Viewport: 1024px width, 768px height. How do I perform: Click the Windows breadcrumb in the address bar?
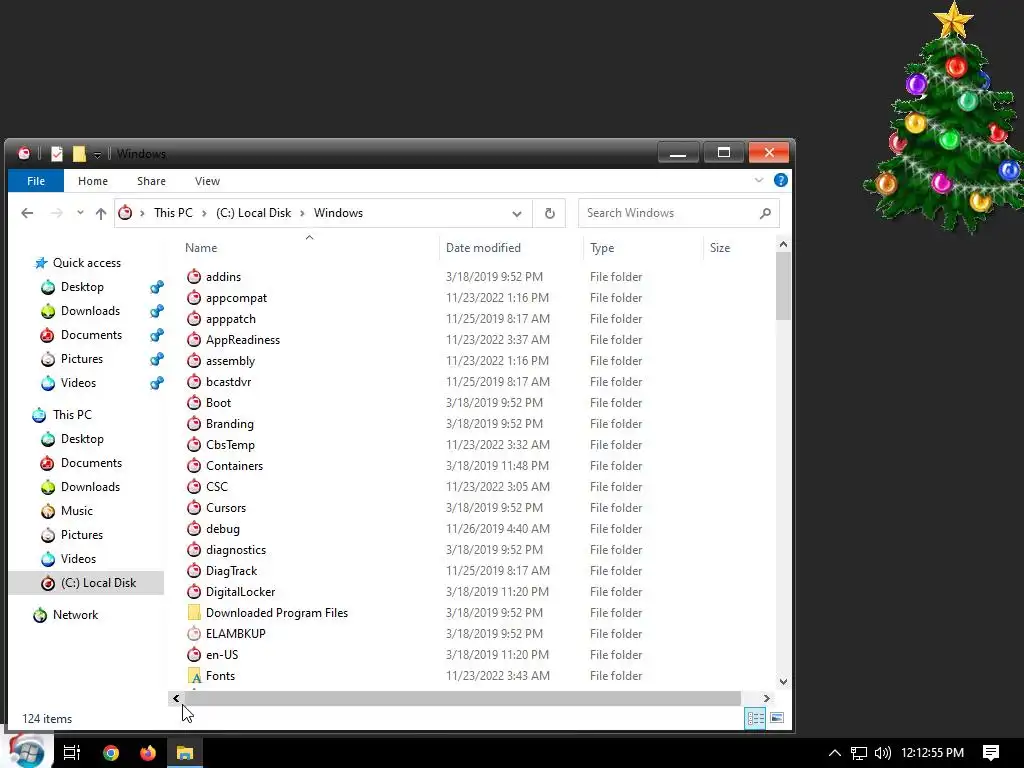(338, 213)
